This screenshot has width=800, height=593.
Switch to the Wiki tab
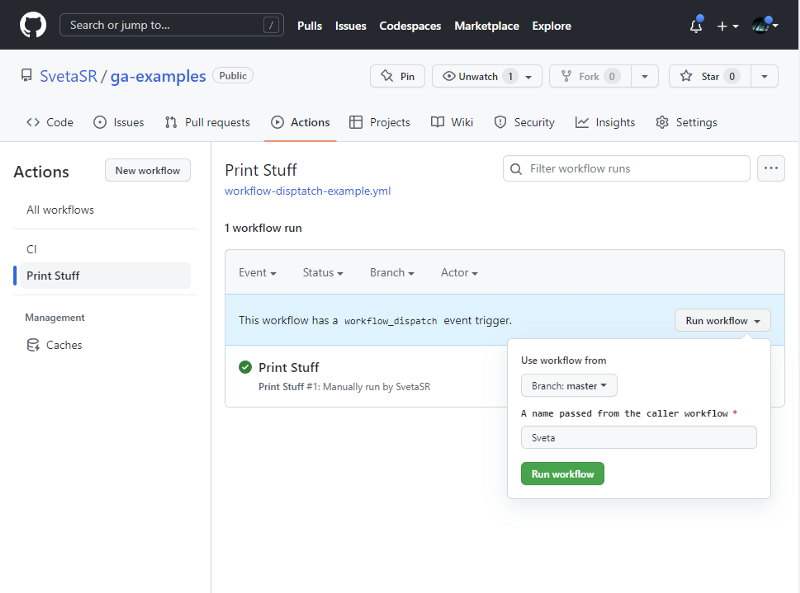click(x=452, y=122)
